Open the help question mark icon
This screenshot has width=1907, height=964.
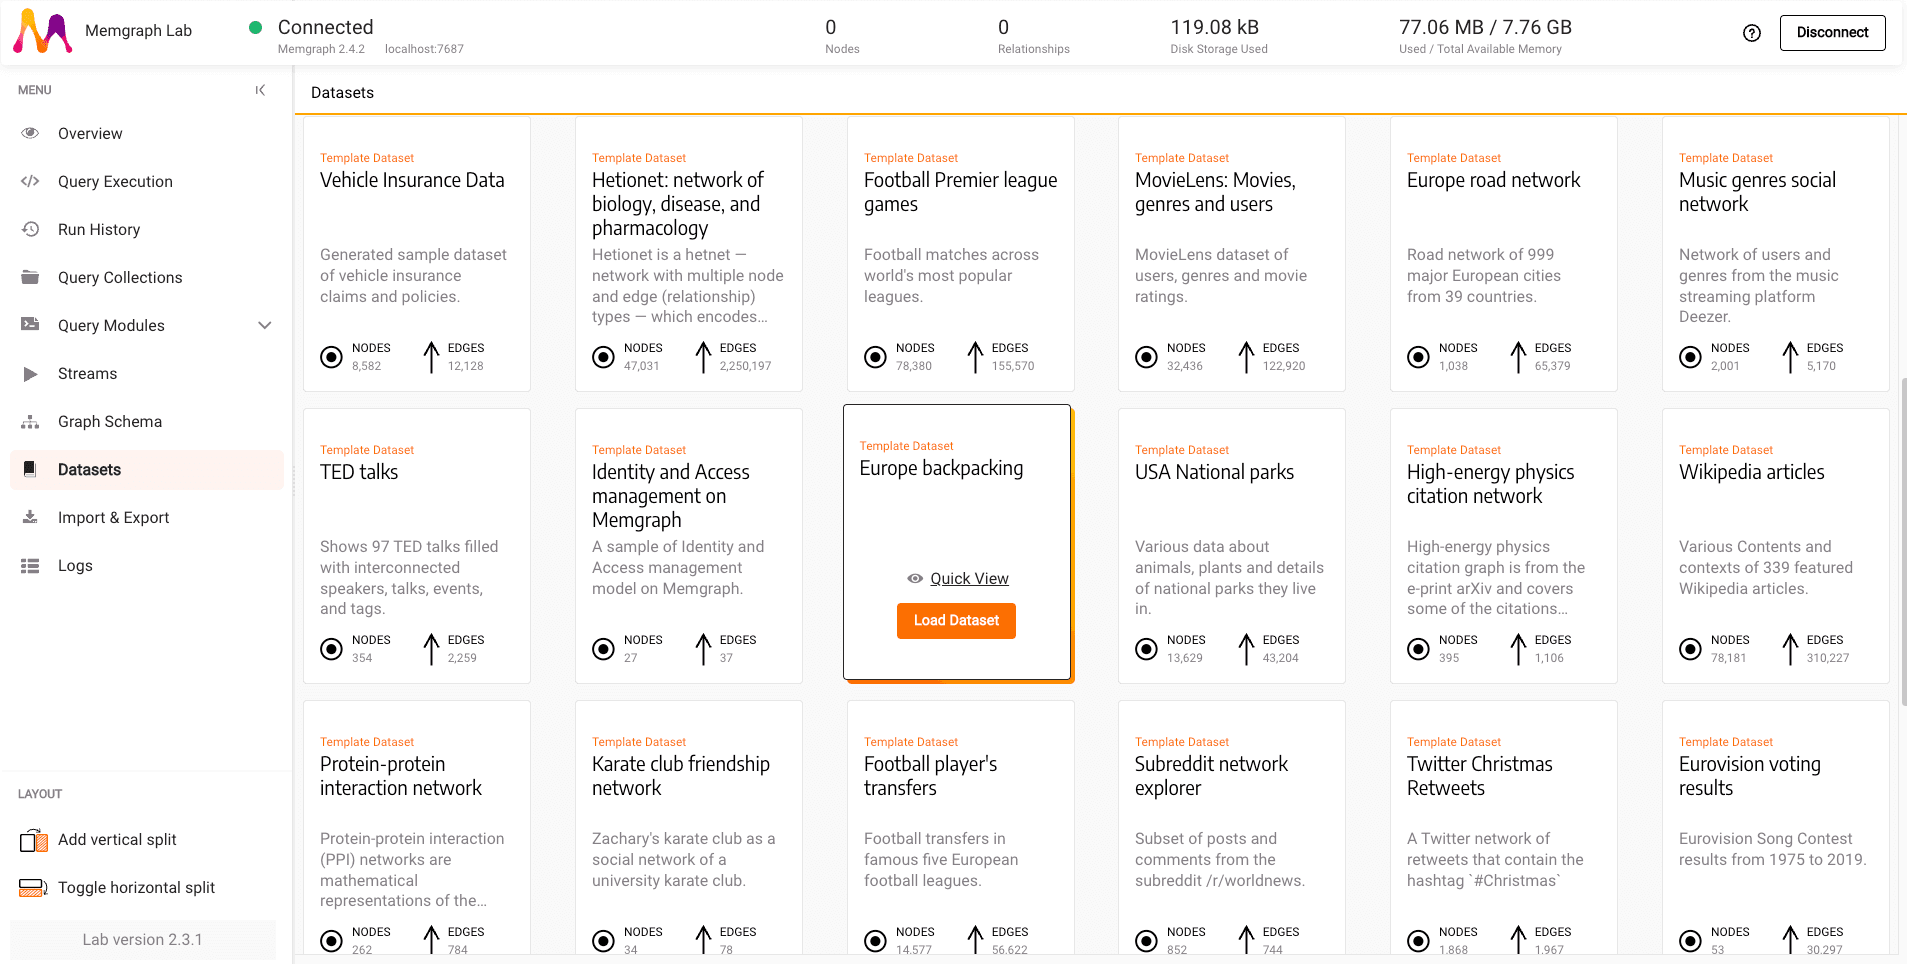coord(1751,33)
